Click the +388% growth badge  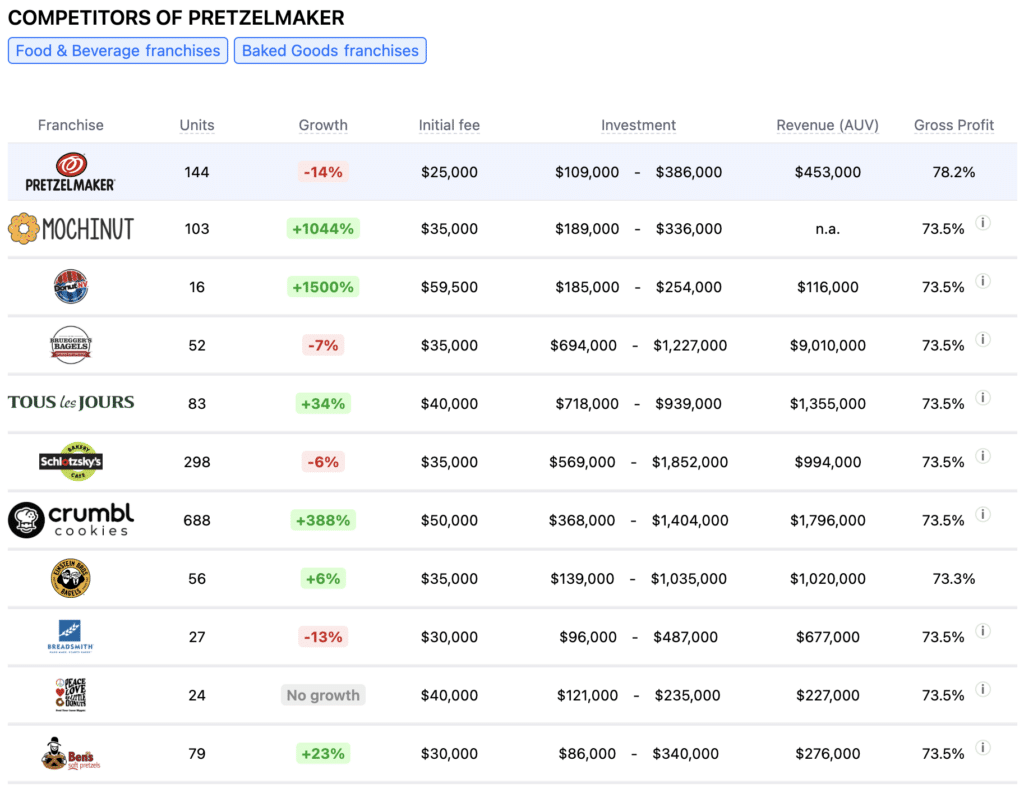click(x=323, y=520)
